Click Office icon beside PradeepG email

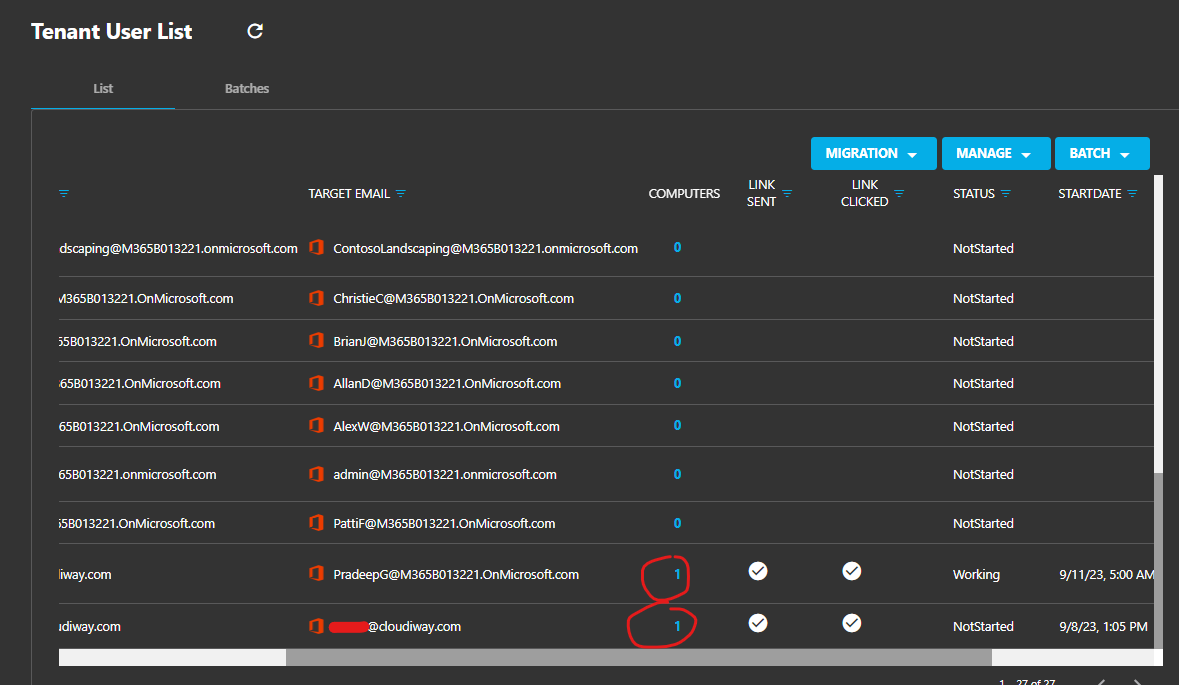tap(317, 574)
